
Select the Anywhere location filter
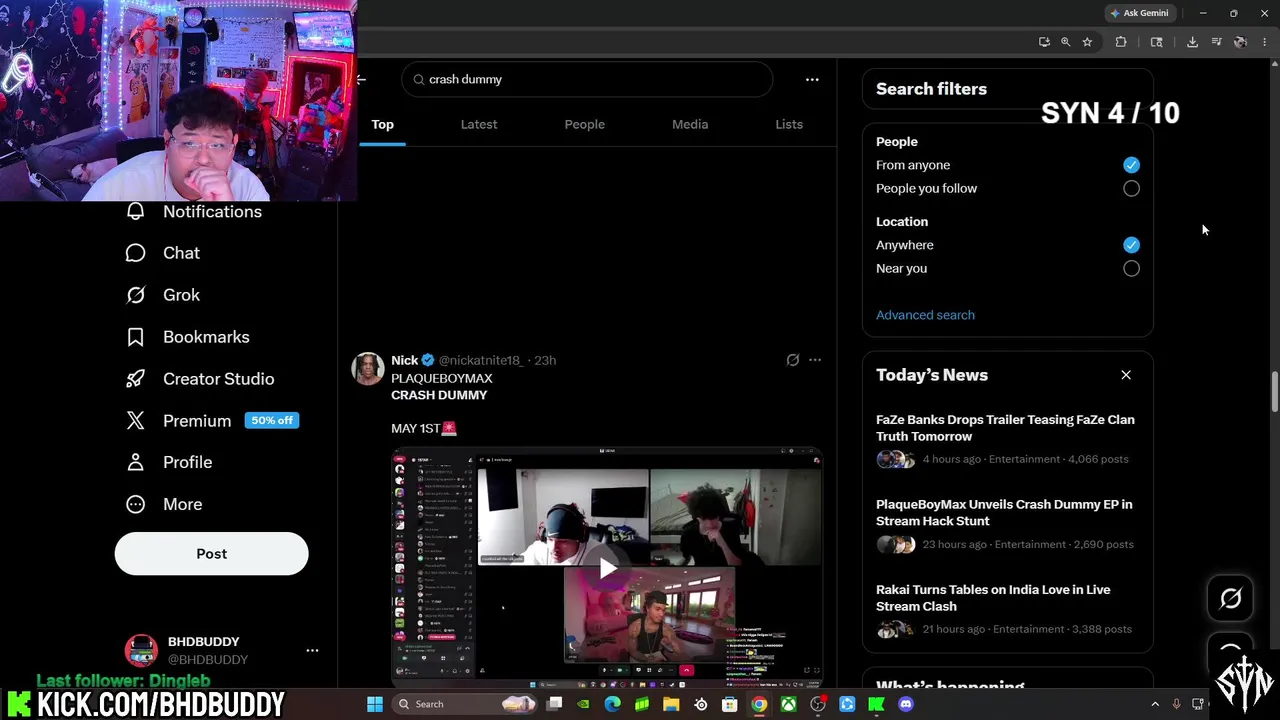tap(1131, 245)
